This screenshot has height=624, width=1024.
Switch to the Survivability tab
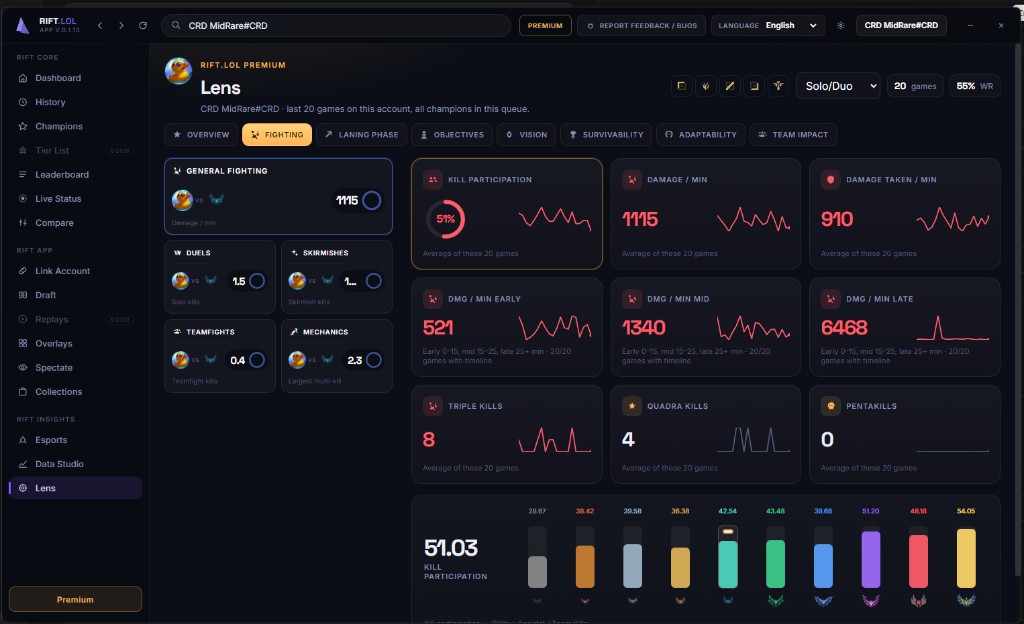tap(606, 134)
